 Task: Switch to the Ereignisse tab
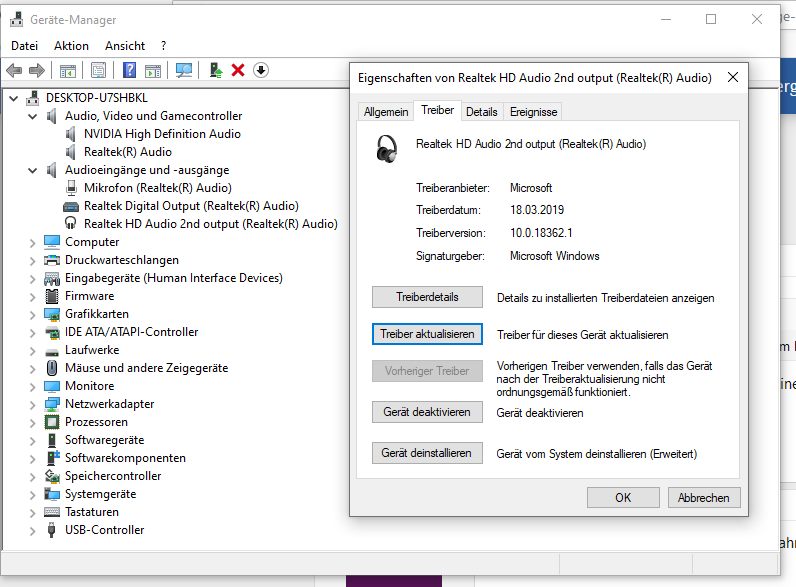tap(534, 112)
